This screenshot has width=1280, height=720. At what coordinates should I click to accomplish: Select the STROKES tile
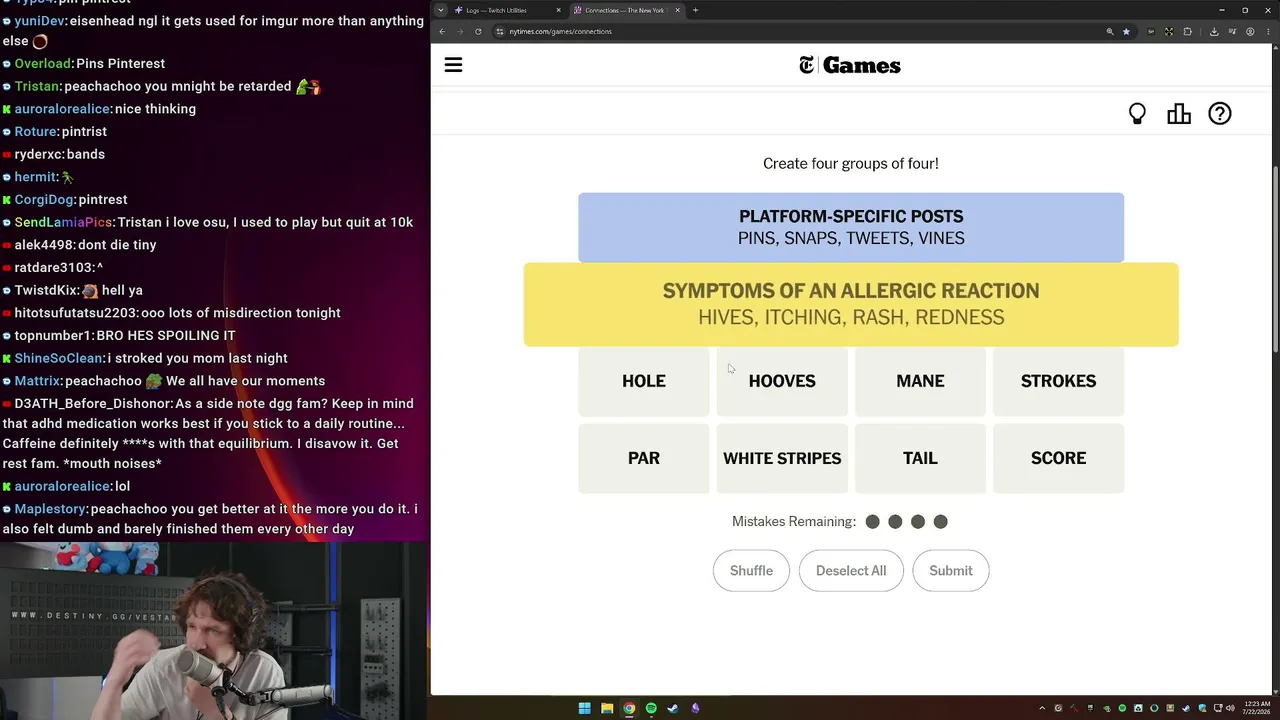point(1058,381)
